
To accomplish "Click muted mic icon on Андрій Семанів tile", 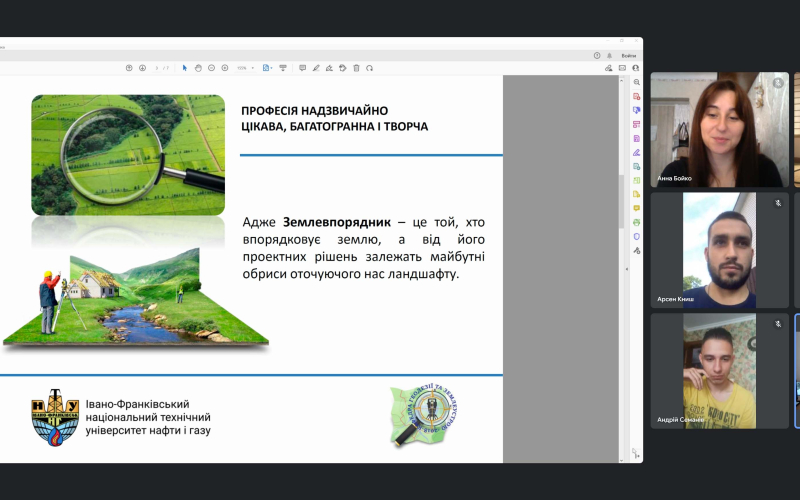I will [x=778, y=324].
